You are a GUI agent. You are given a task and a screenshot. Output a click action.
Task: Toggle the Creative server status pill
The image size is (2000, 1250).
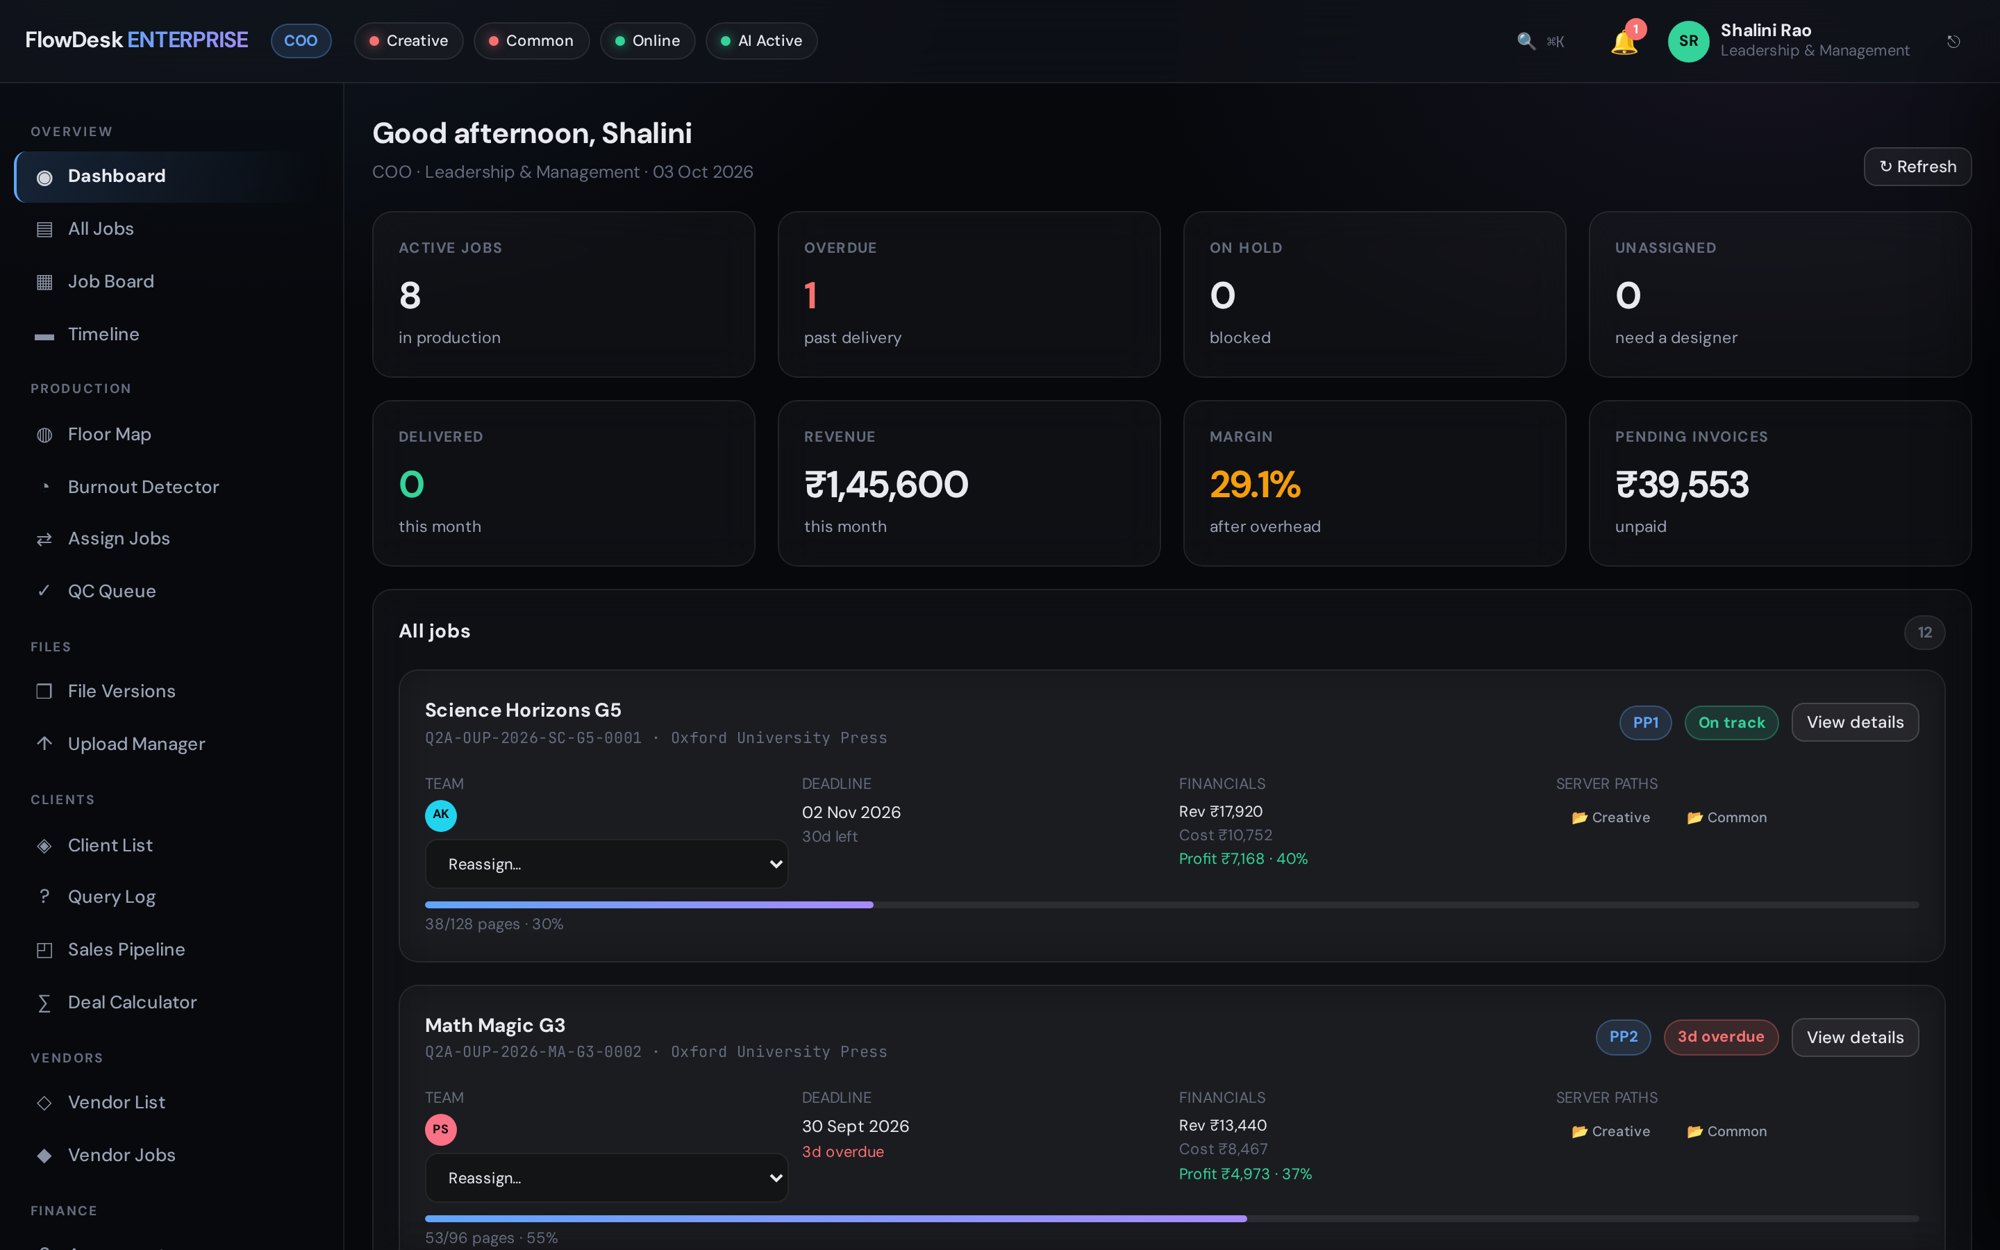point(408,41)
